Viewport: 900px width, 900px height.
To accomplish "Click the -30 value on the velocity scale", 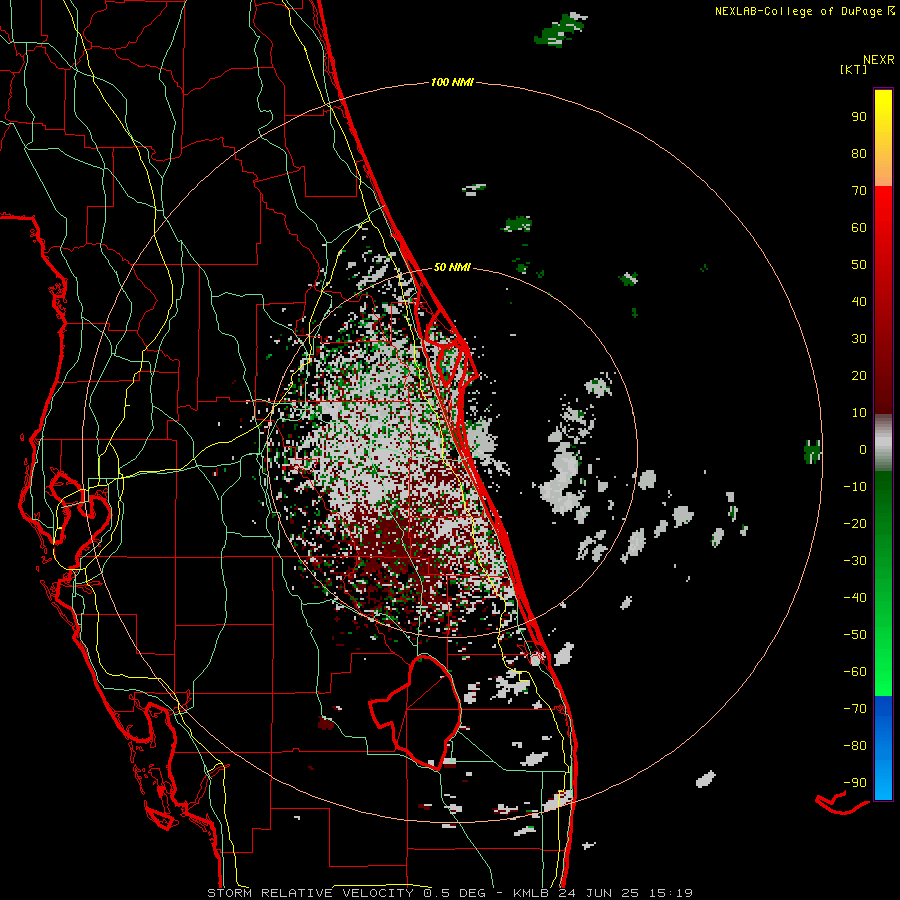I will tap(855, 561).
